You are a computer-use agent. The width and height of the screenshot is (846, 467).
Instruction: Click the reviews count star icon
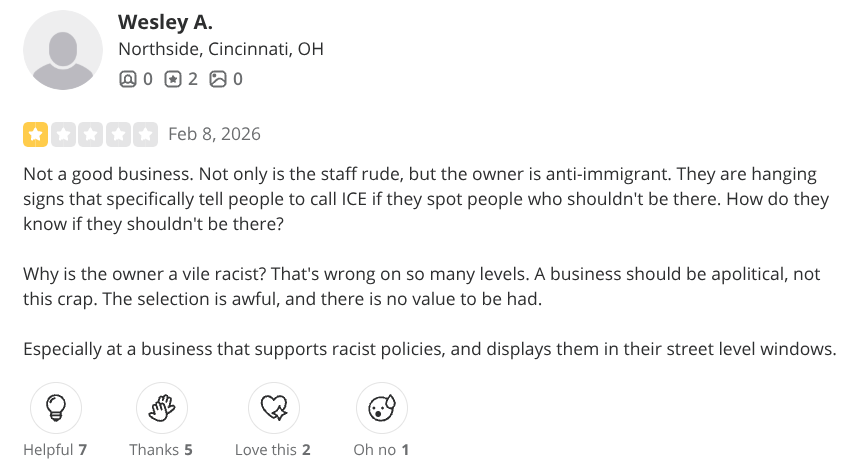click(173, 78)
